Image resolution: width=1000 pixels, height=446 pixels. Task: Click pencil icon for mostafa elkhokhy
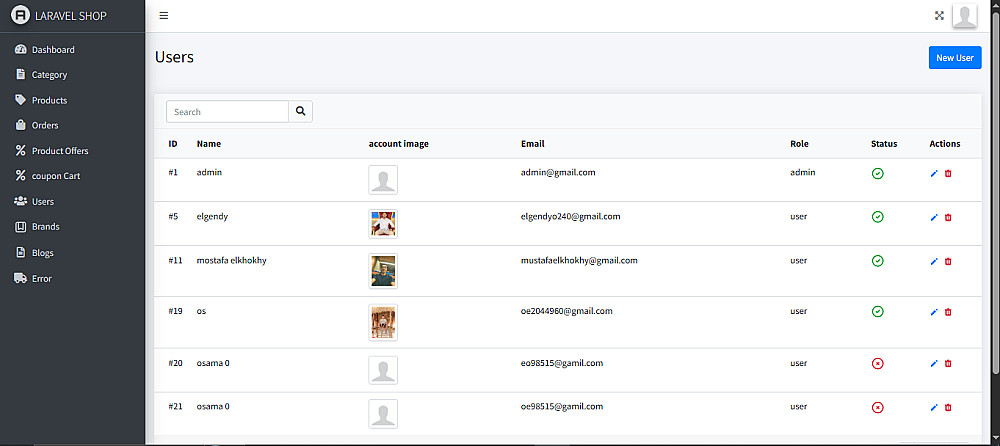pos(934,262)
